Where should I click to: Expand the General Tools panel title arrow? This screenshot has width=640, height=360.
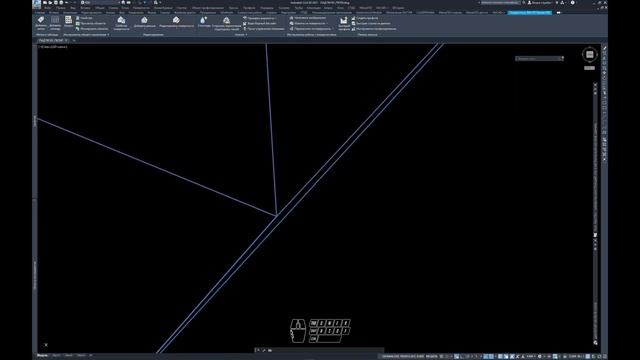108,35
